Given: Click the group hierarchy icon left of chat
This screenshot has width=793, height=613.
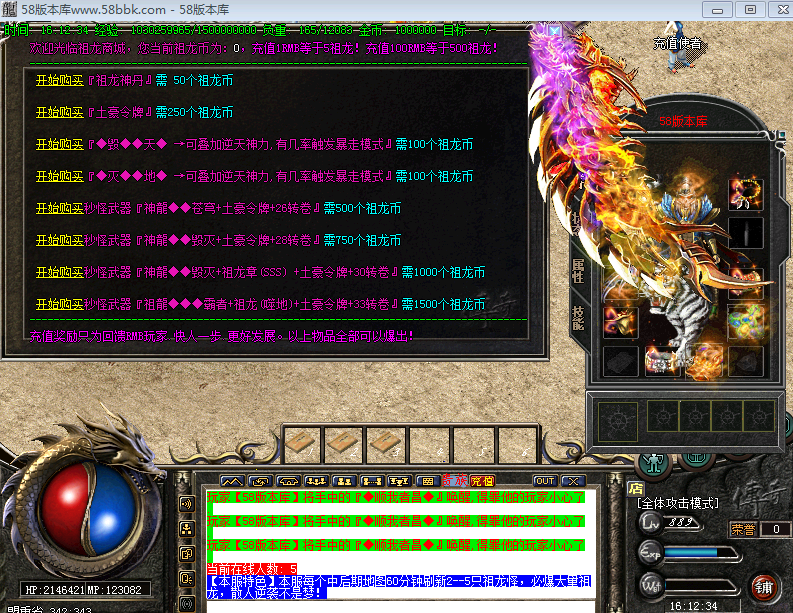Looking at the screenshot, I should point(187,529).
